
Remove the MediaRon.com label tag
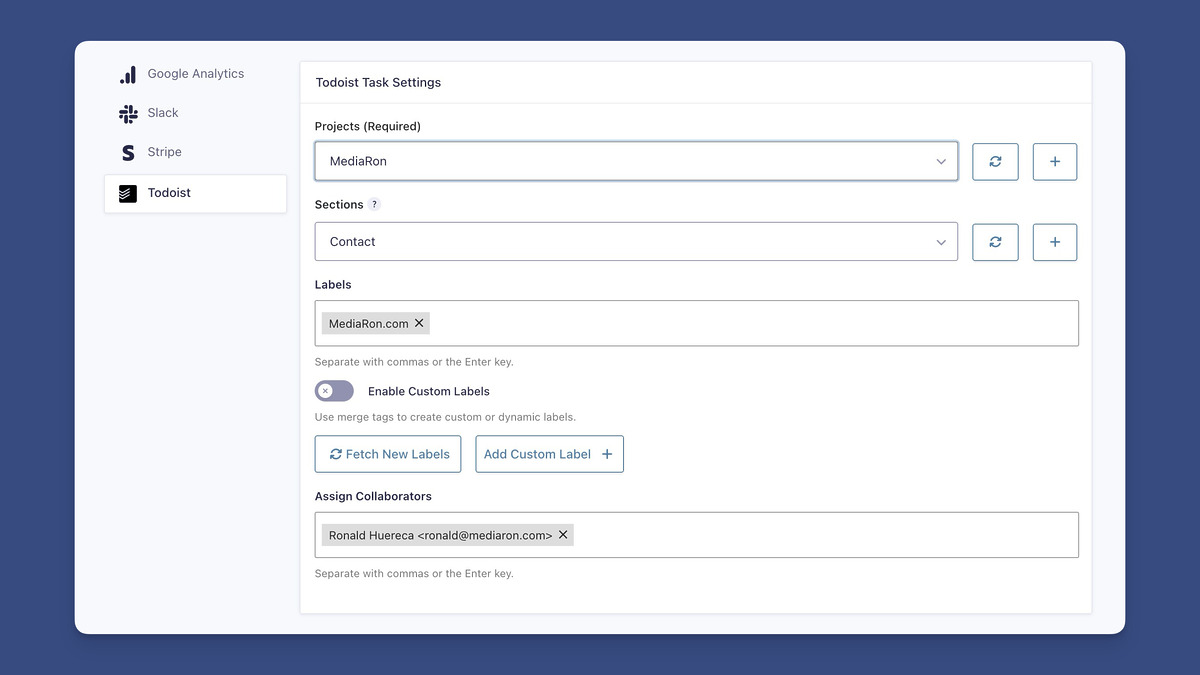(x=419, y=323)
